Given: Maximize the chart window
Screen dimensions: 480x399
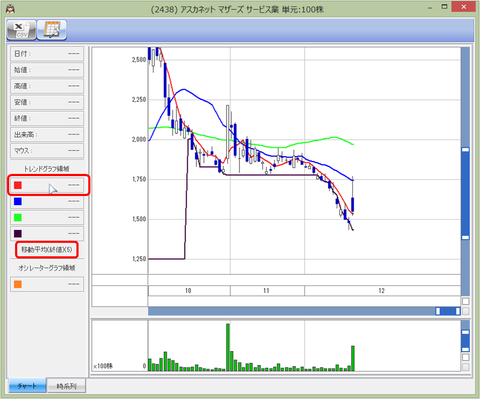Looking at the screenshot, I should [x=444, y=7].
